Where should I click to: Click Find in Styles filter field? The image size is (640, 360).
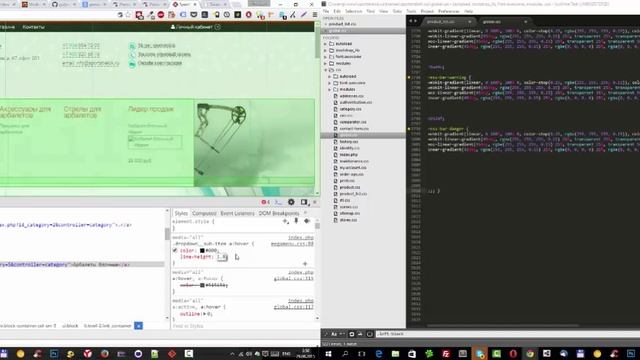(243, 326)
